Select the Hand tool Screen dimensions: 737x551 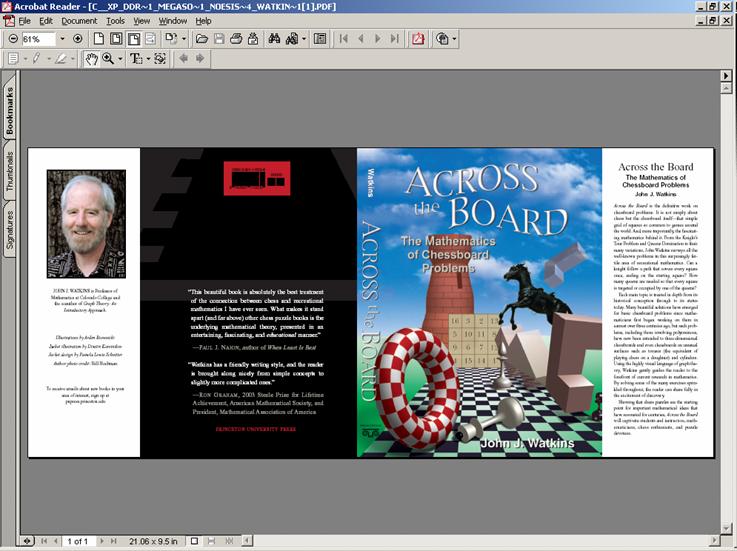coord(90,59)
